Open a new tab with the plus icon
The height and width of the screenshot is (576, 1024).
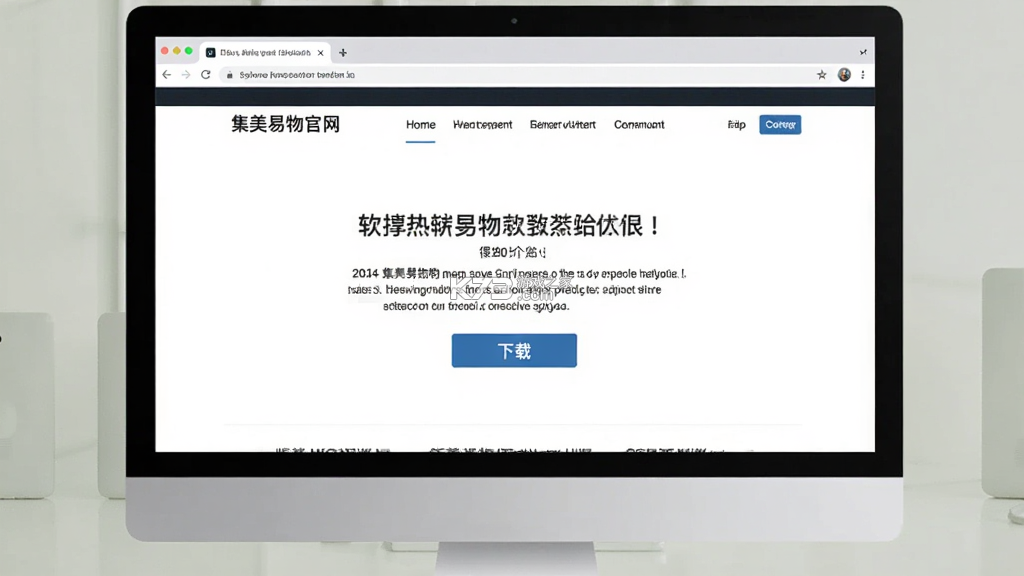[343, 53]
